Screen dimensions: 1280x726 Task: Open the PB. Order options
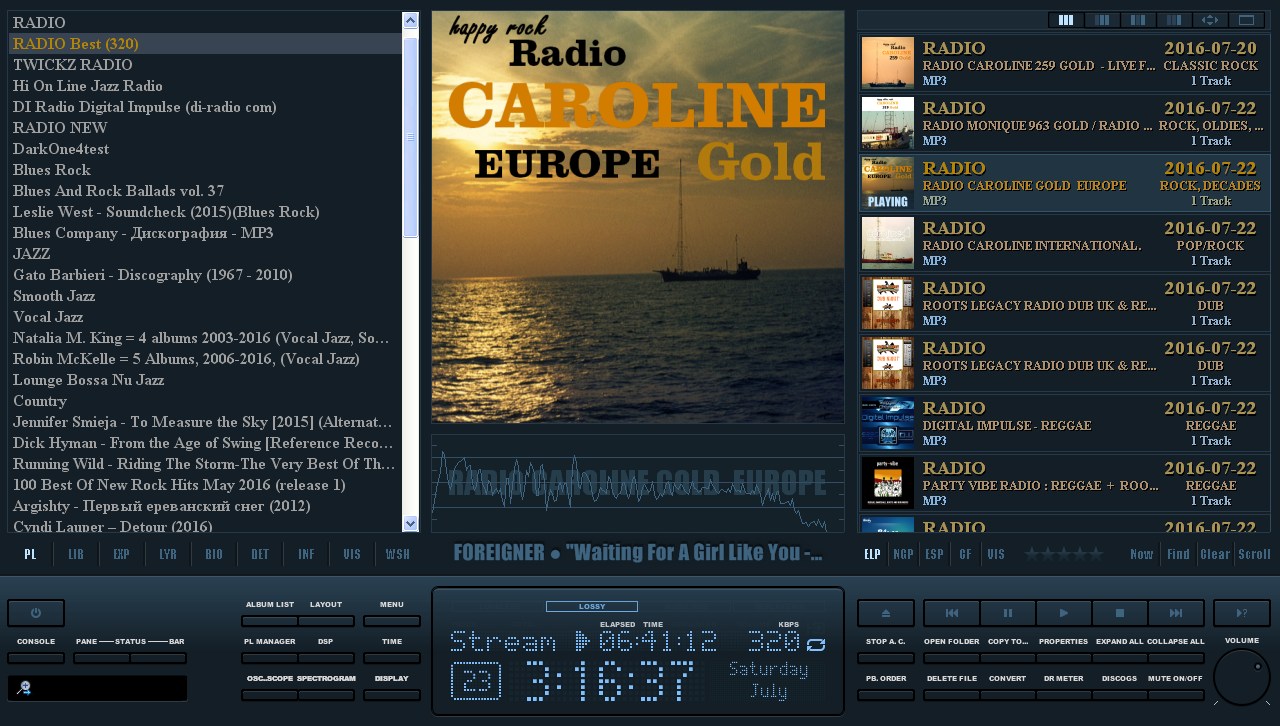(x=885, y=695)
